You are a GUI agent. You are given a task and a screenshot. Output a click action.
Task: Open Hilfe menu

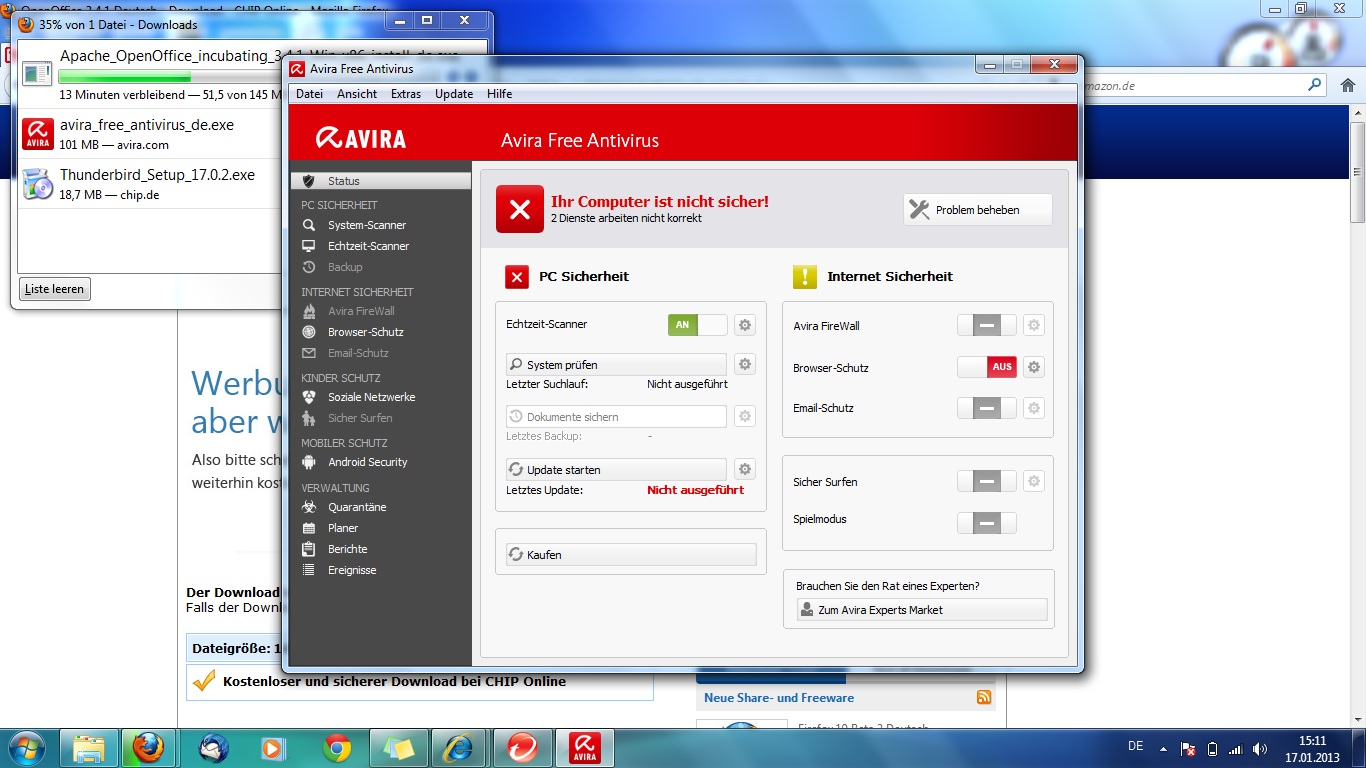(499, 94)
